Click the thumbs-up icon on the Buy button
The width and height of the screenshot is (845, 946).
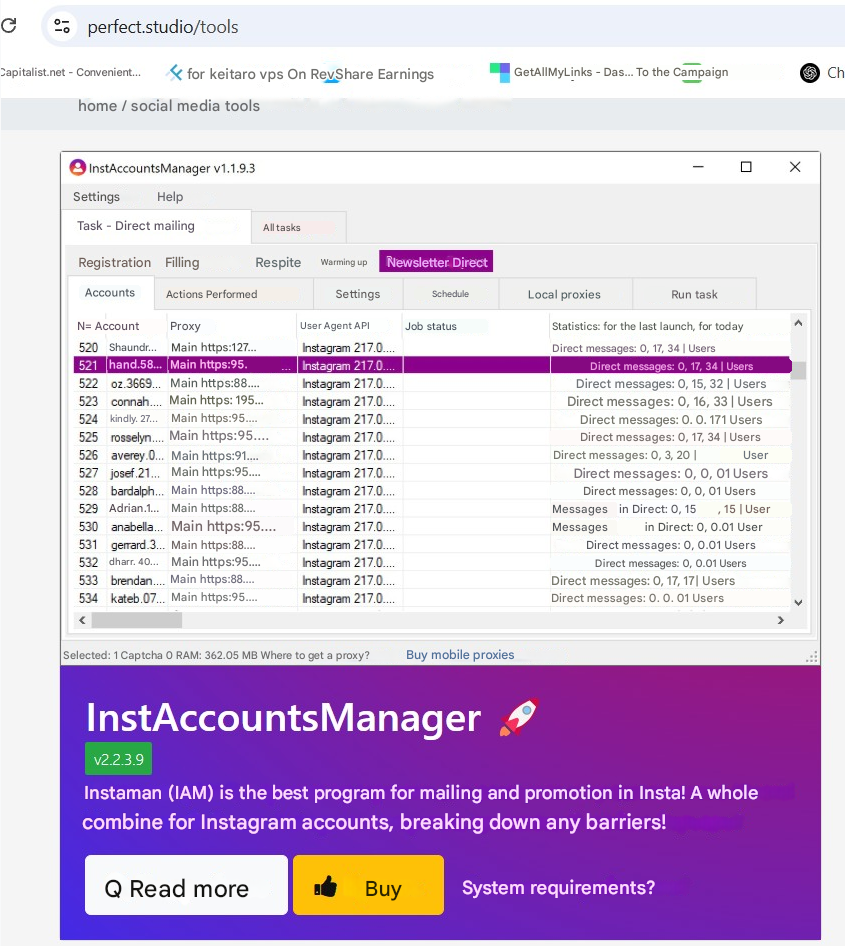326,886
